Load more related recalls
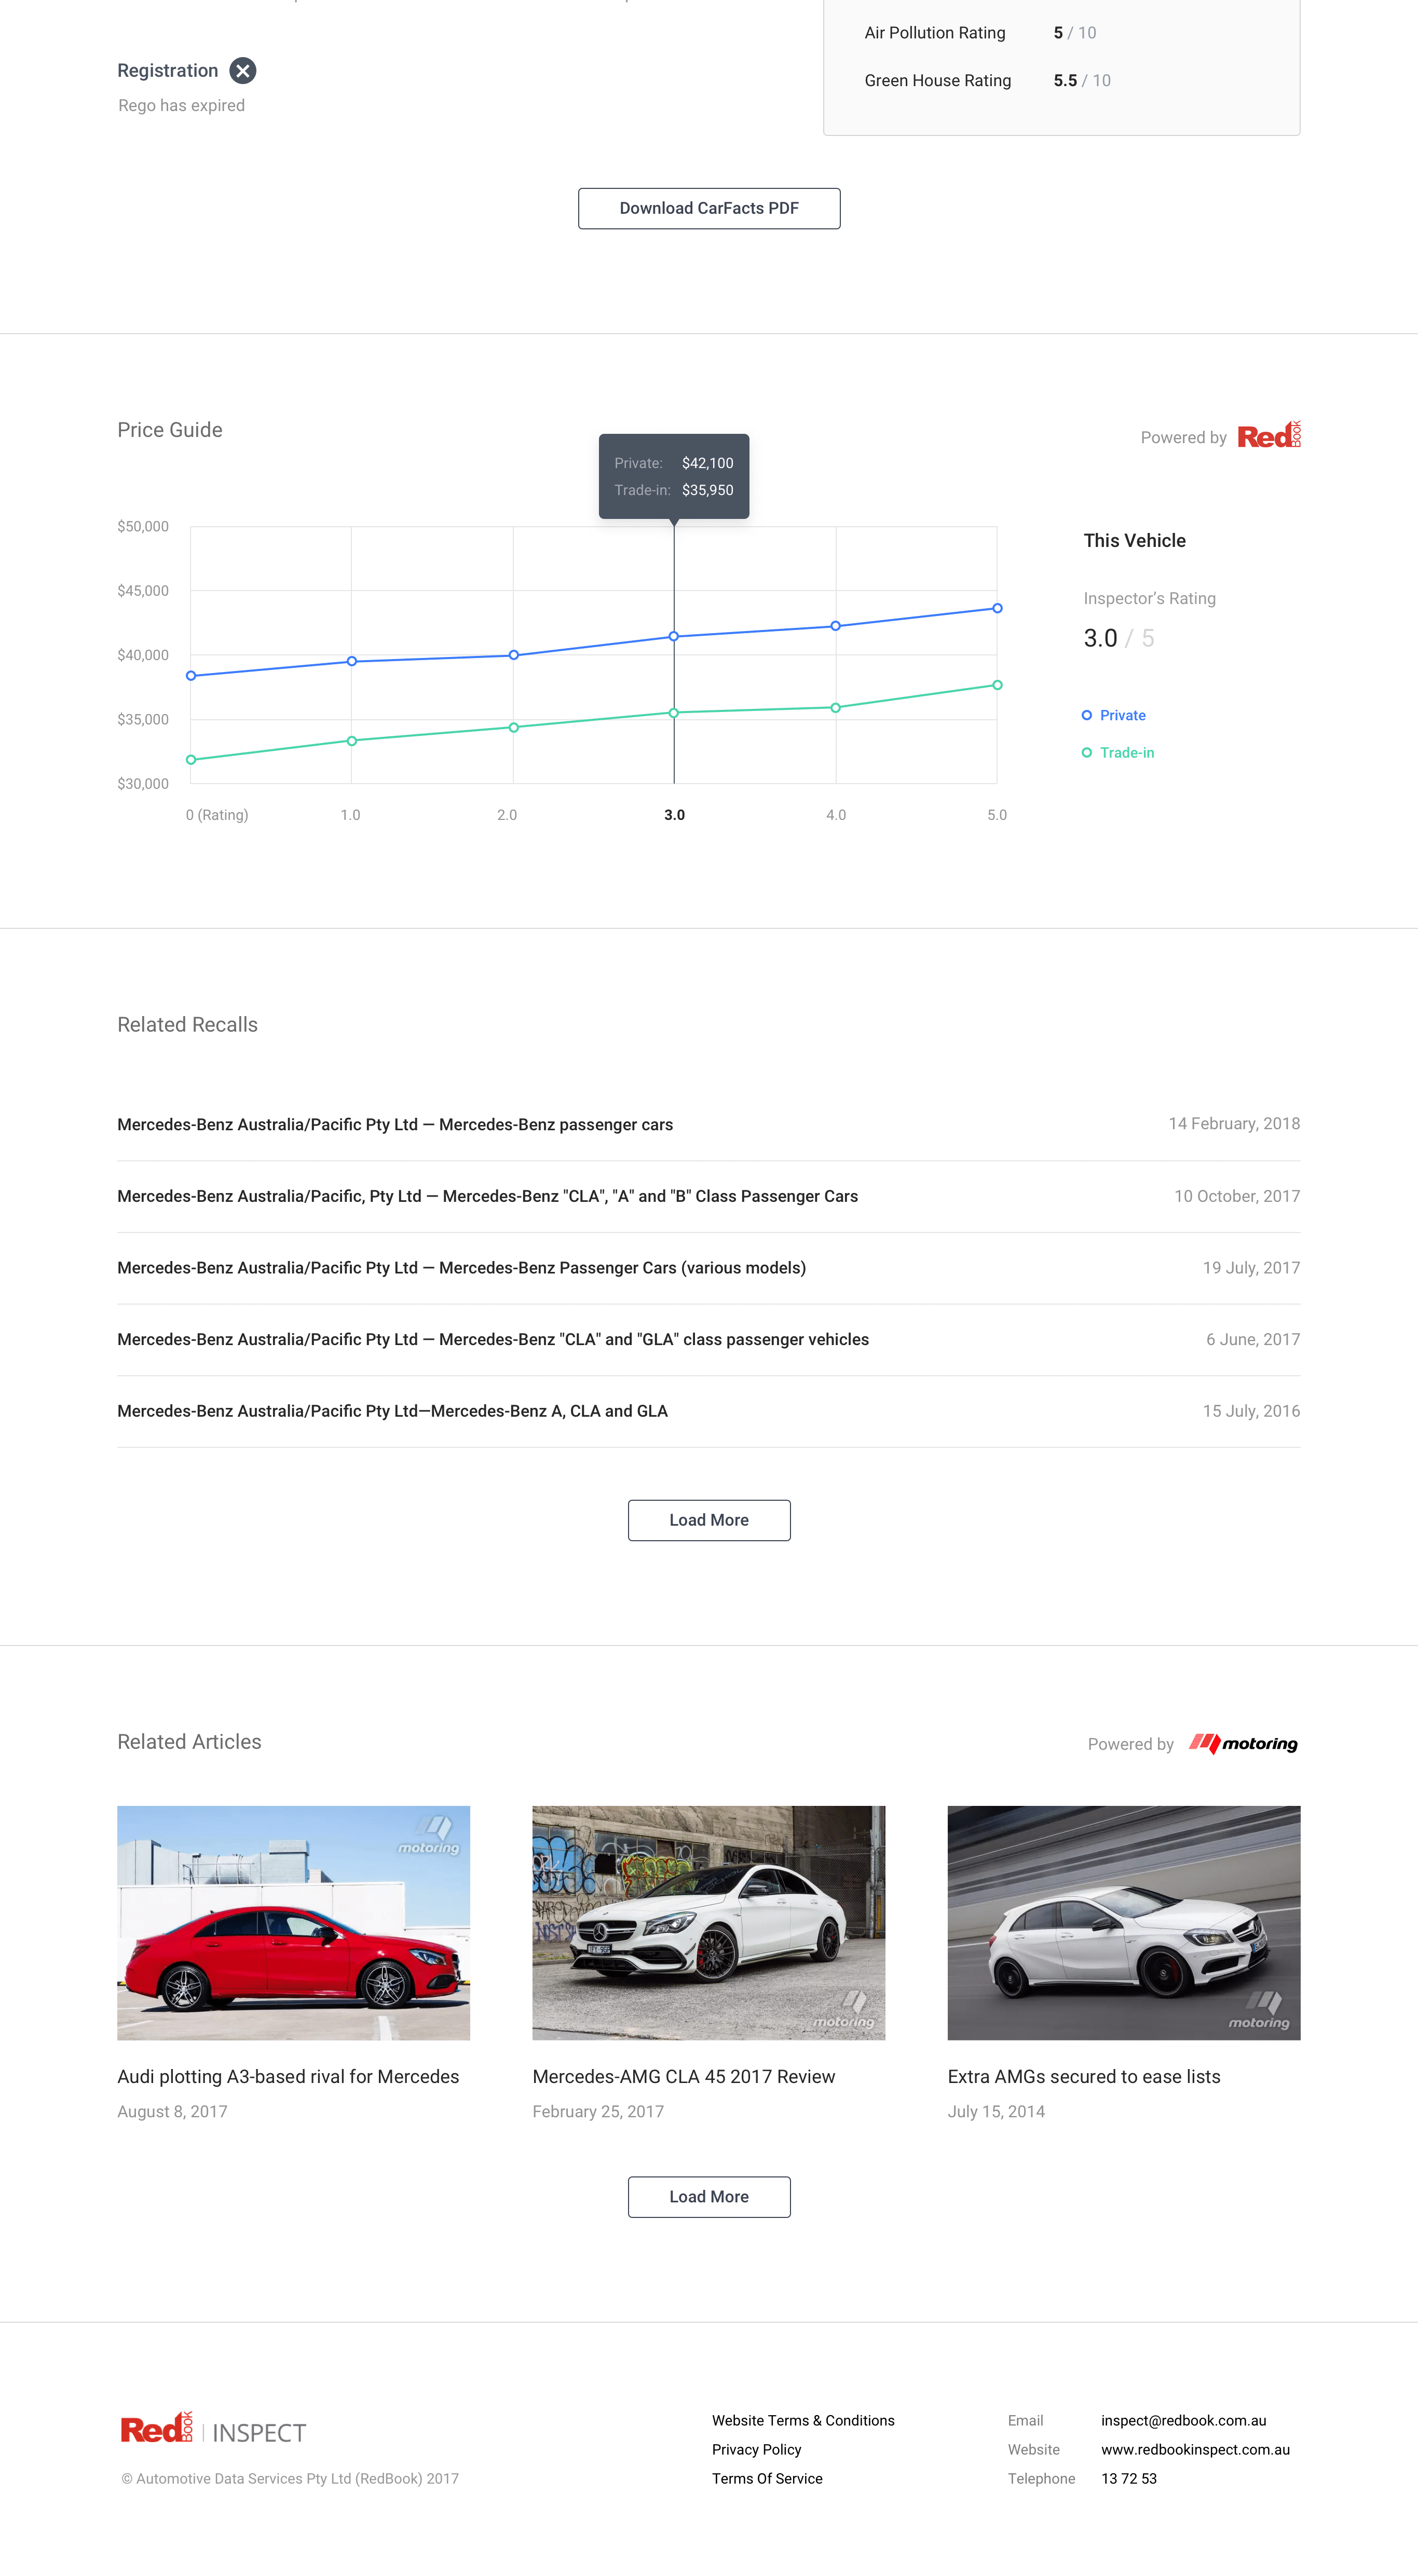The height and width of the screenshot is (2576, 1418). coord(708,1520)
